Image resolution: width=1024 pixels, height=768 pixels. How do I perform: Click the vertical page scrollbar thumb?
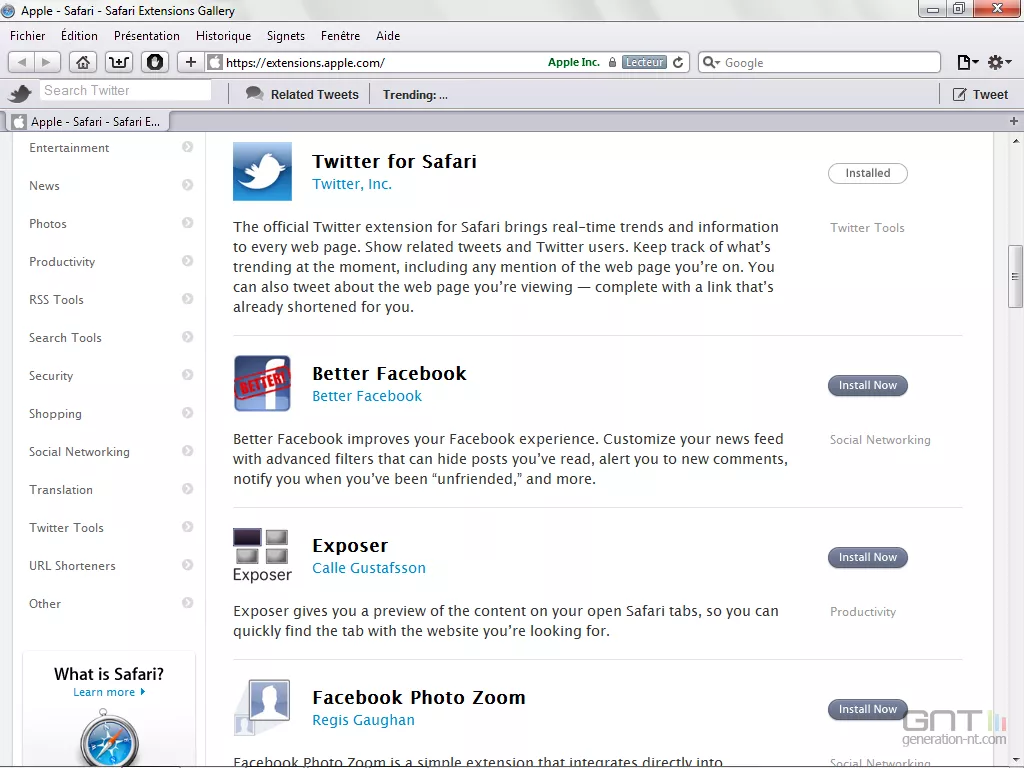point(1015,276)
